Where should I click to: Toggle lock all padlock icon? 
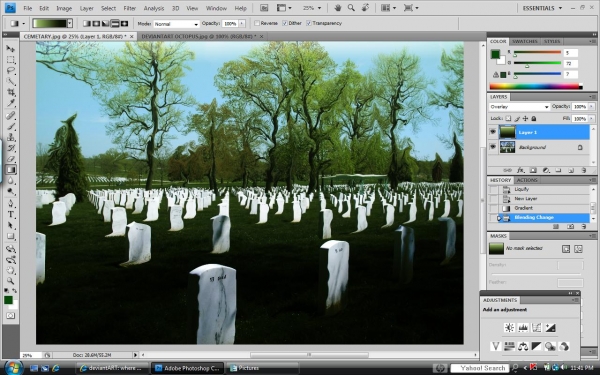click(x=534, y=119)
